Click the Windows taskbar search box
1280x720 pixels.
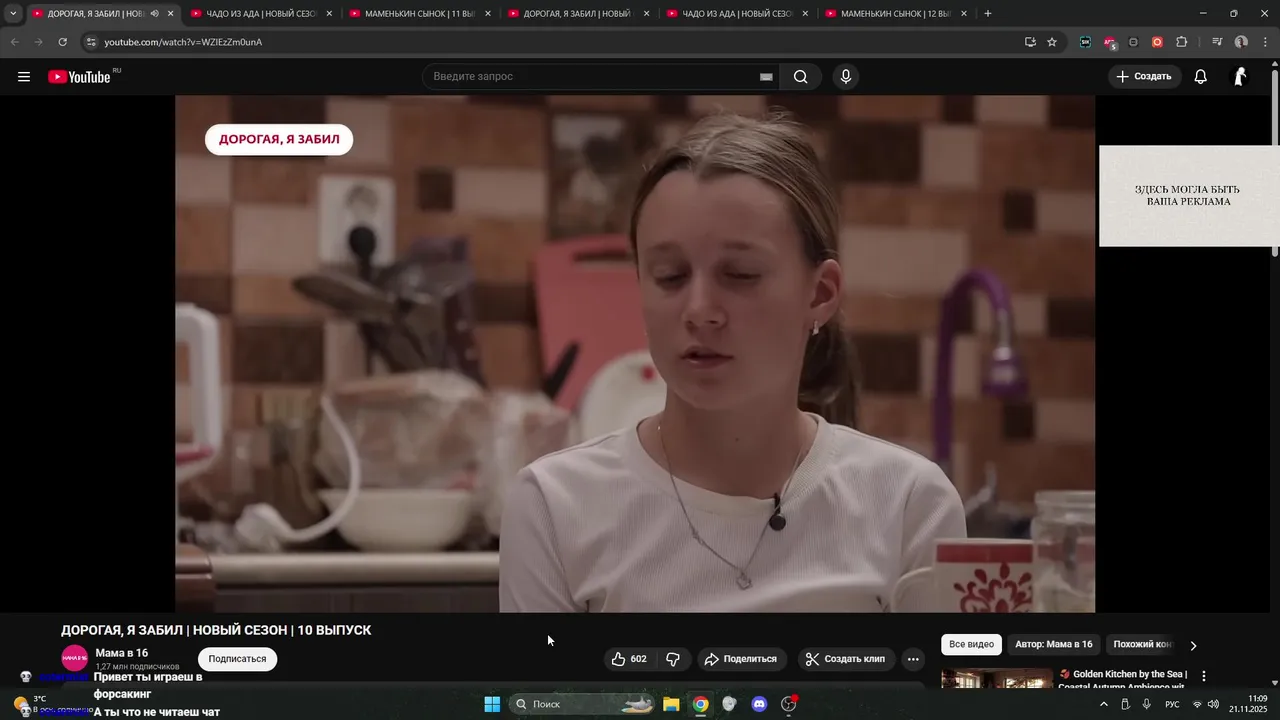[582, 704]
